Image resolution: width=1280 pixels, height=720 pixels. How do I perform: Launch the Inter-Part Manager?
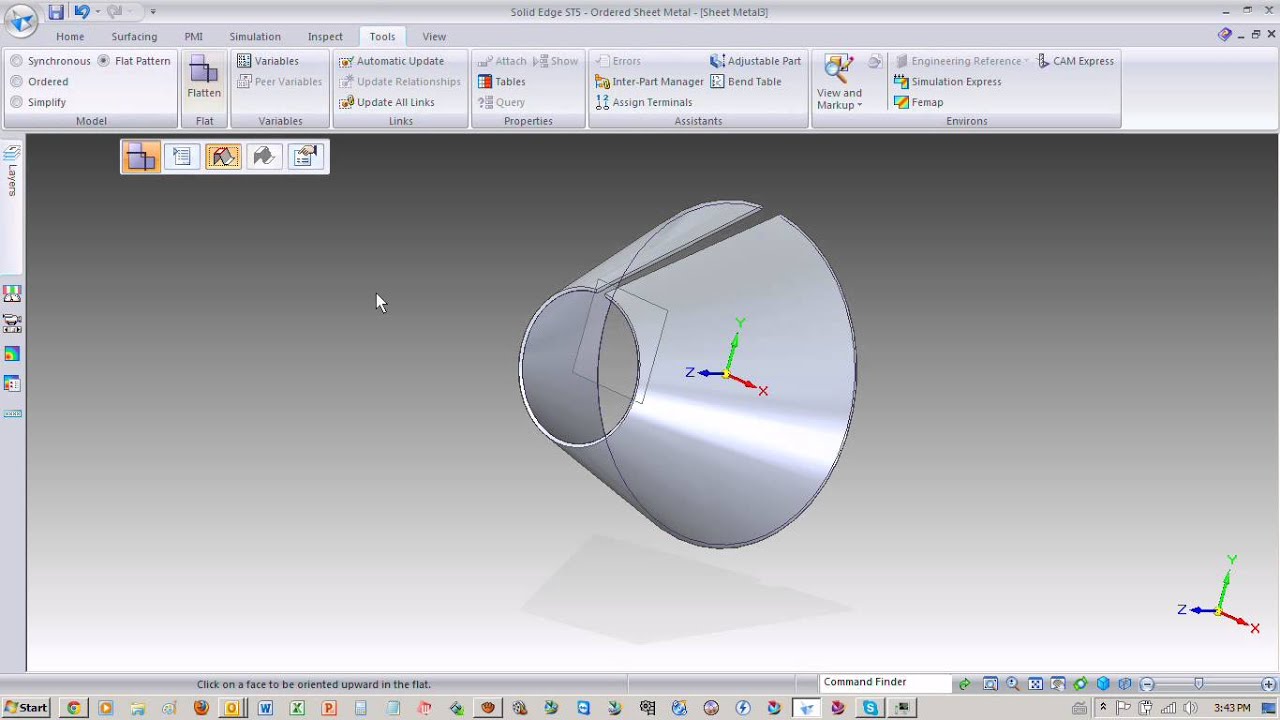pos(649,82)
